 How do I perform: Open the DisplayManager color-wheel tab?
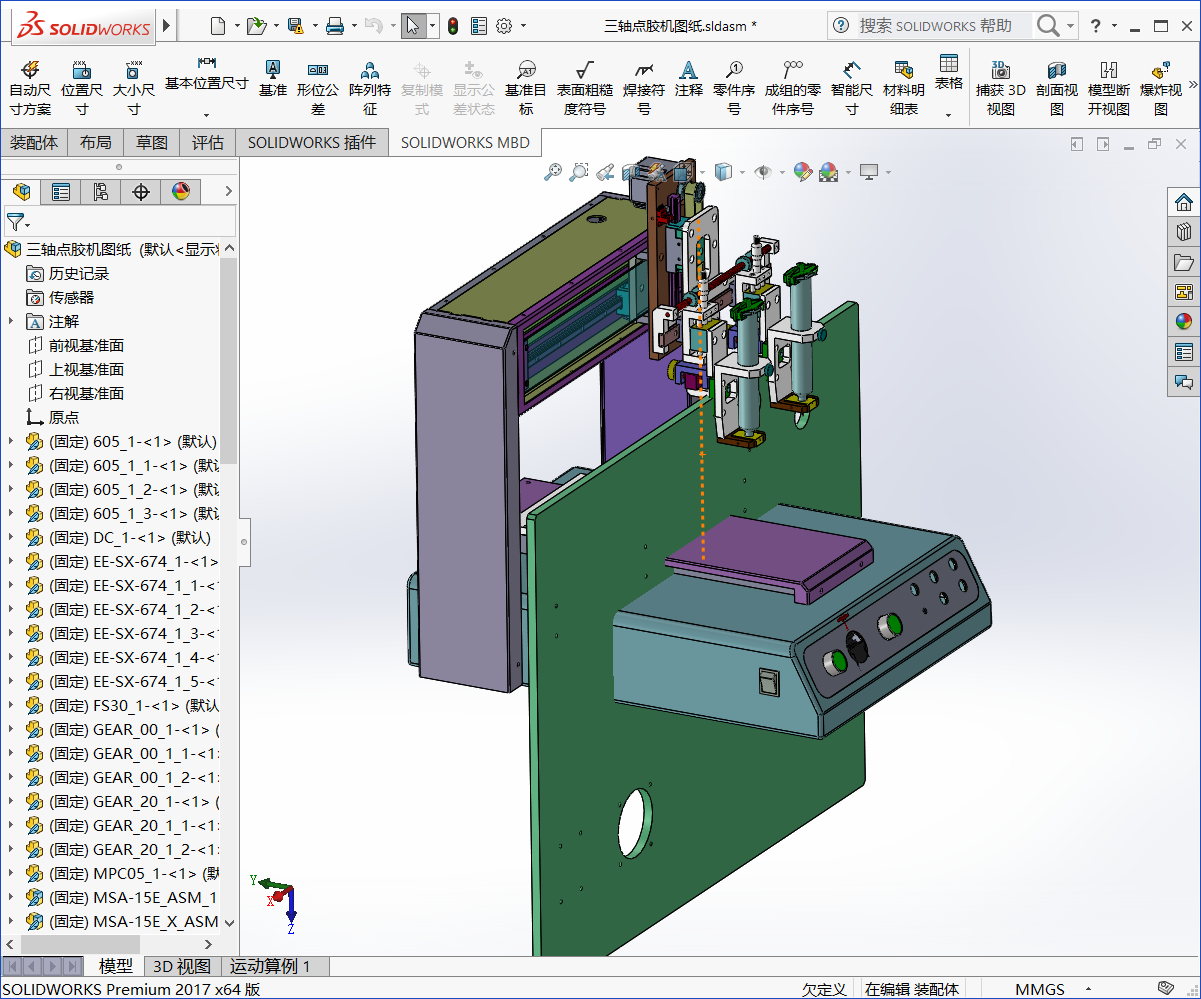[x=181, y=191]
